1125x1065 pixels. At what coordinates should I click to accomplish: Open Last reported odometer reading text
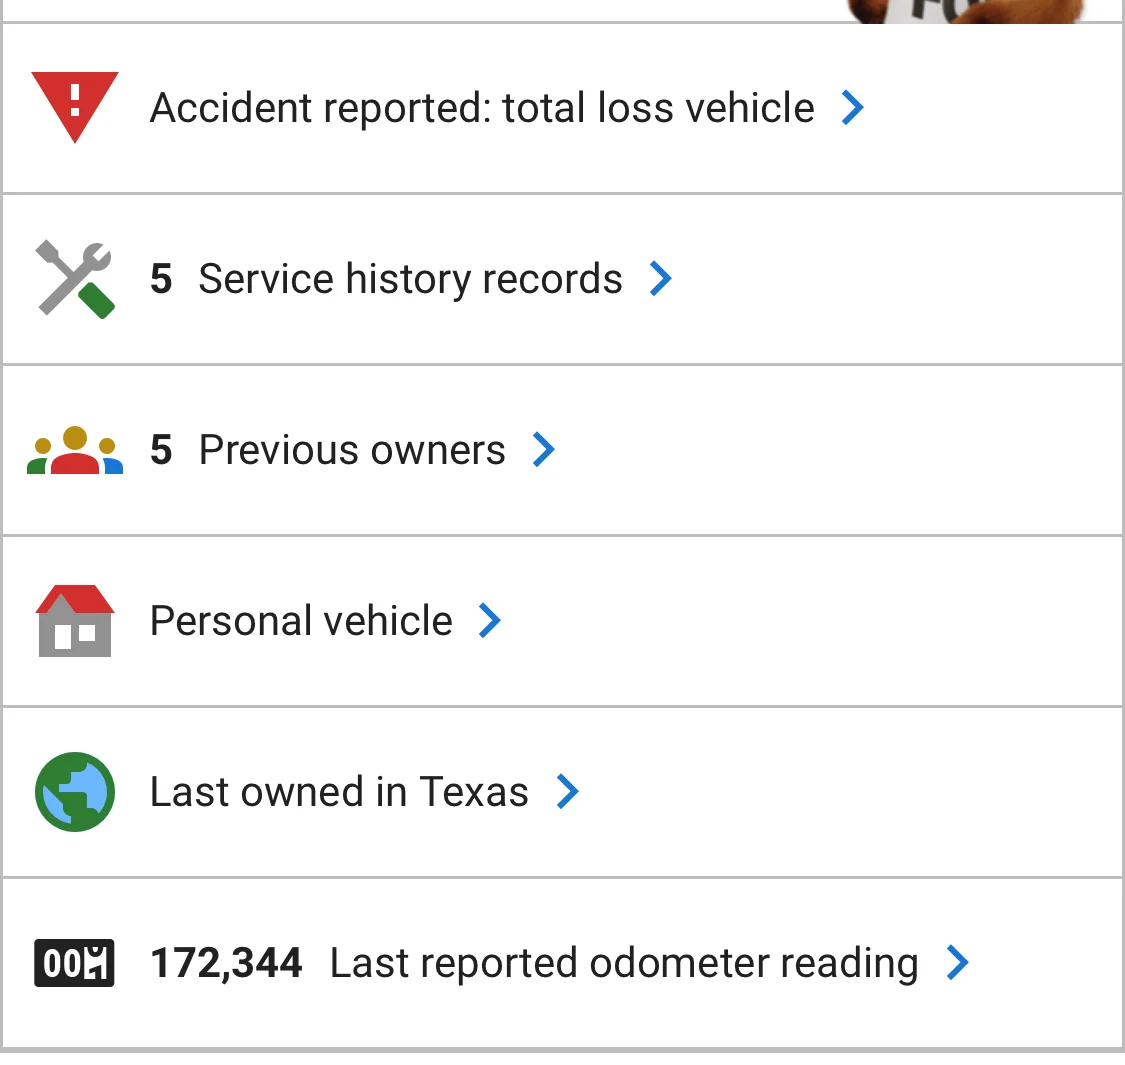[624, 964]
